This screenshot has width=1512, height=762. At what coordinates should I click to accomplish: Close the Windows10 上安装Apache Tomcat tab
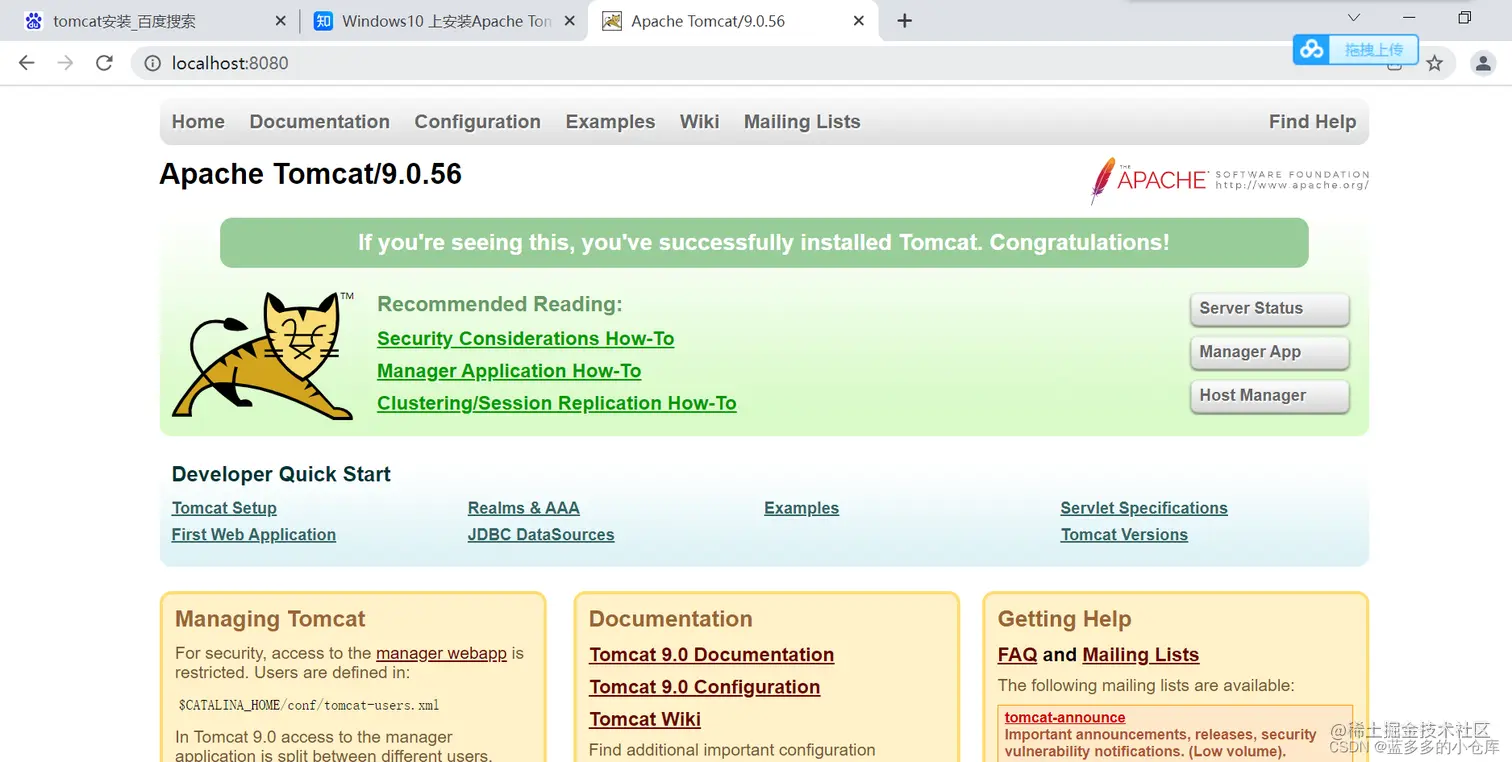[x=568, y=21]
